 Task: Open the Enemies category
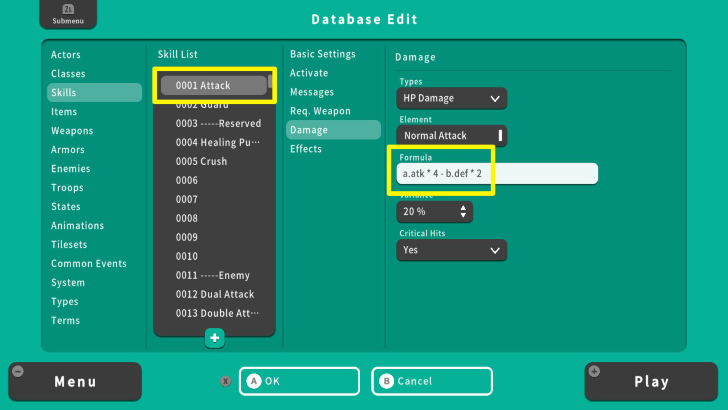[71, 169]
